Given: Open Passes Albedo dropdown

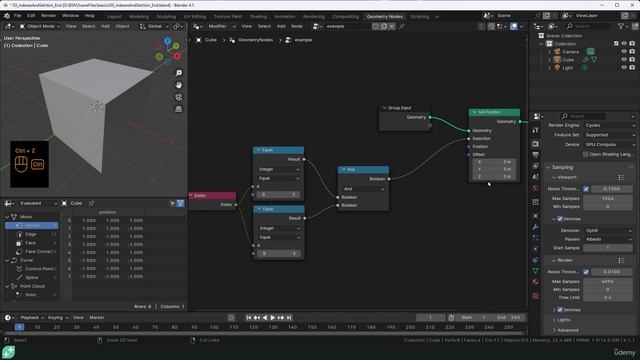Looking at the screenshot, I should (609, 239).
